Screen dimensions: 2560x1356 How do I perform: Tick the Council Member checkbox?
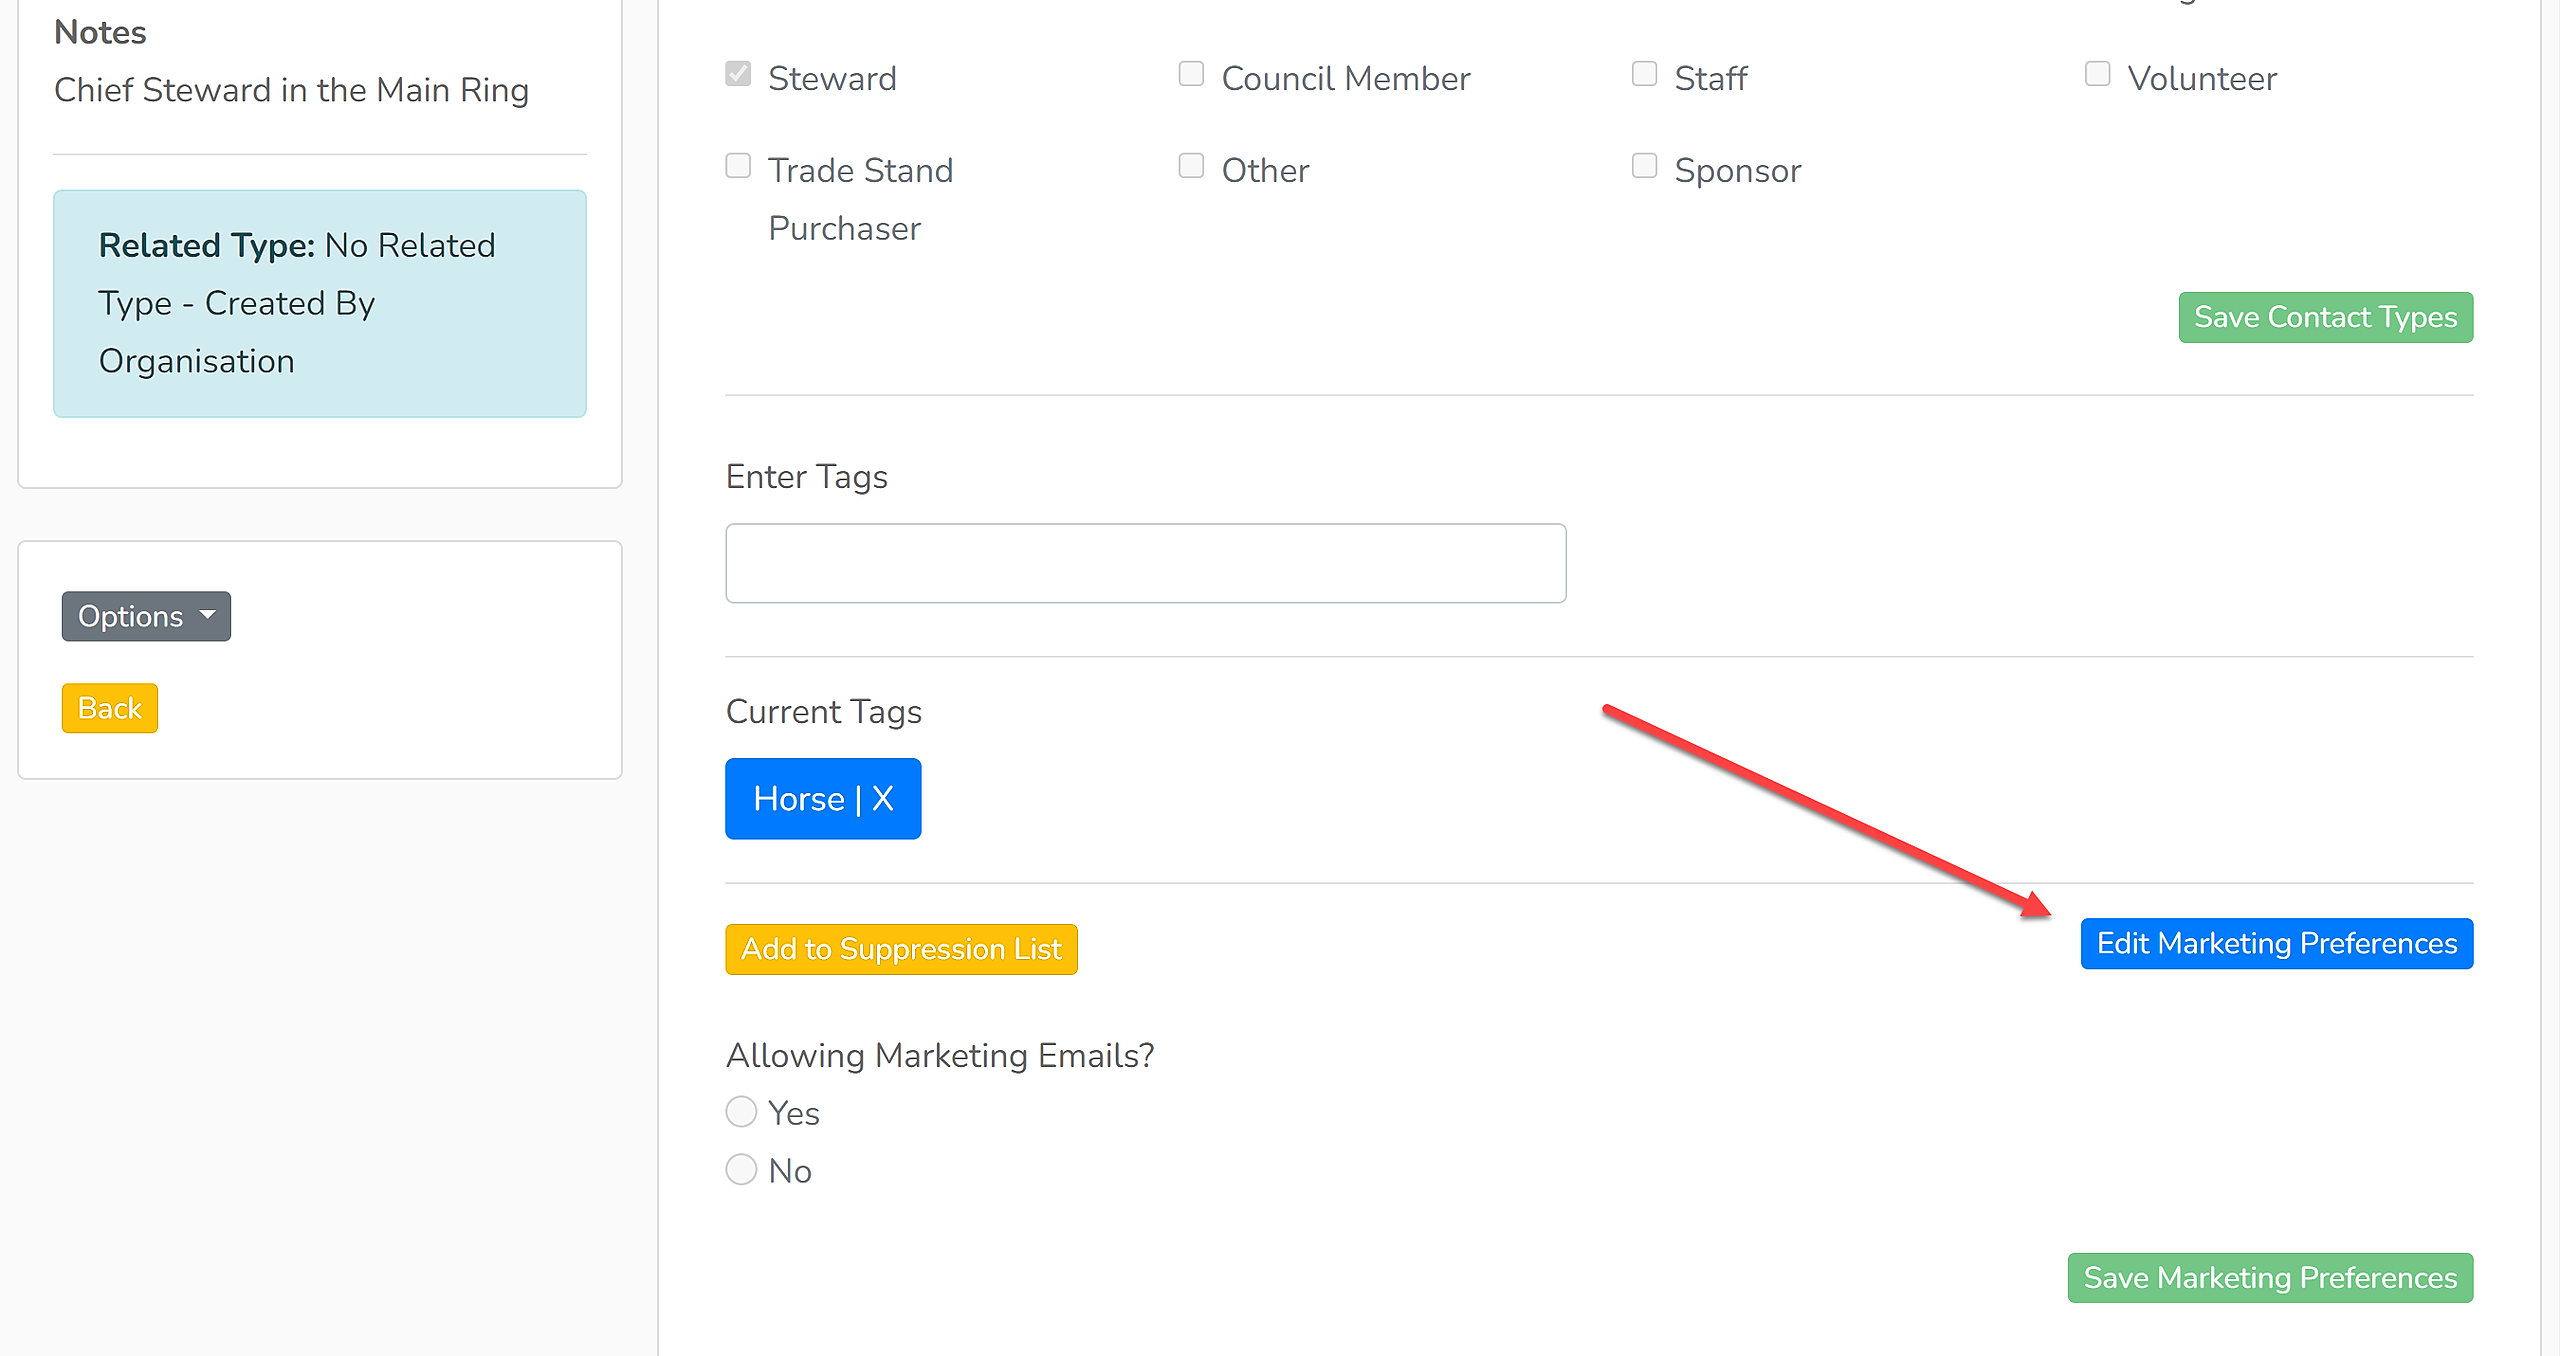1191,74
